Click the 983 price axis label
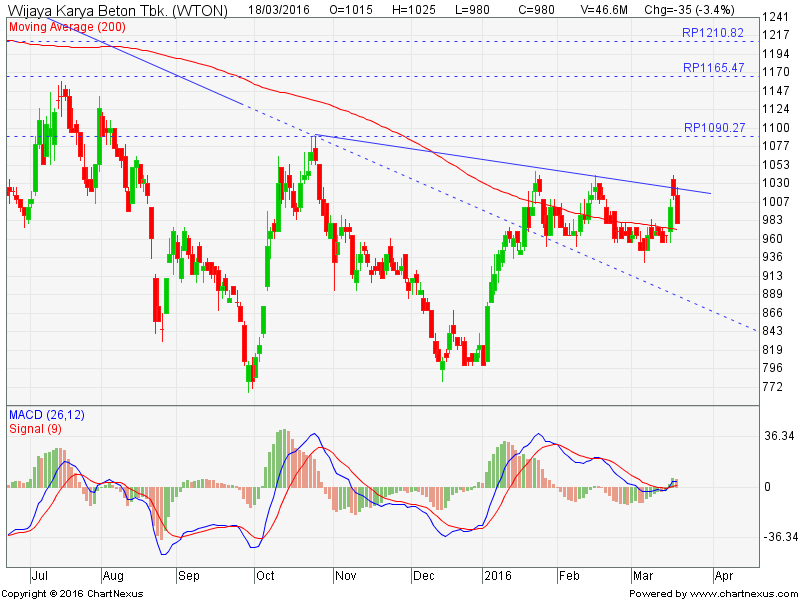 [x=772, y=220]
